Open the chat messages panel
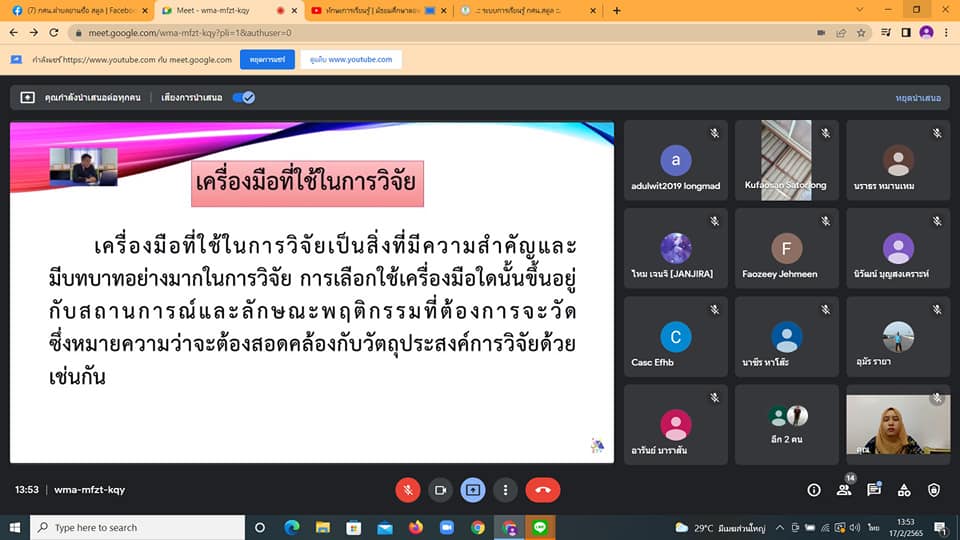This screenshot has width=960, height=540. [x=874, y=490]
